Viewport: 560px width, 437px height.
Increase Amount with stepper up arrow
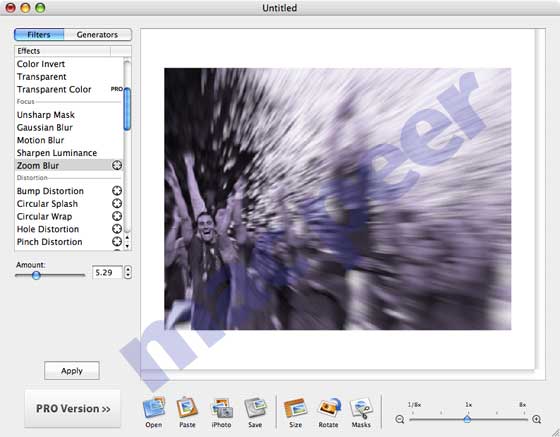point(128,269)
